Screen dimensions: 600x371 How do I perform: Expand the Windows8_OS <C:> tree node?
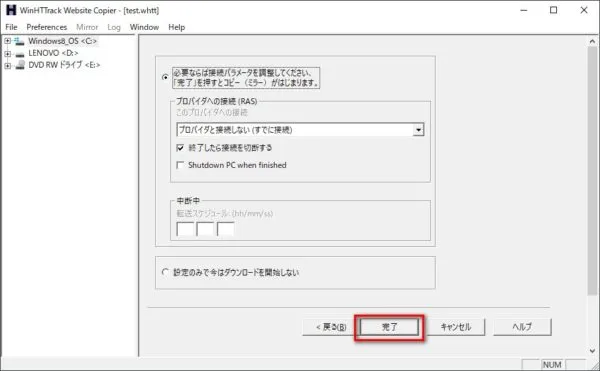[x=7, y=41]
